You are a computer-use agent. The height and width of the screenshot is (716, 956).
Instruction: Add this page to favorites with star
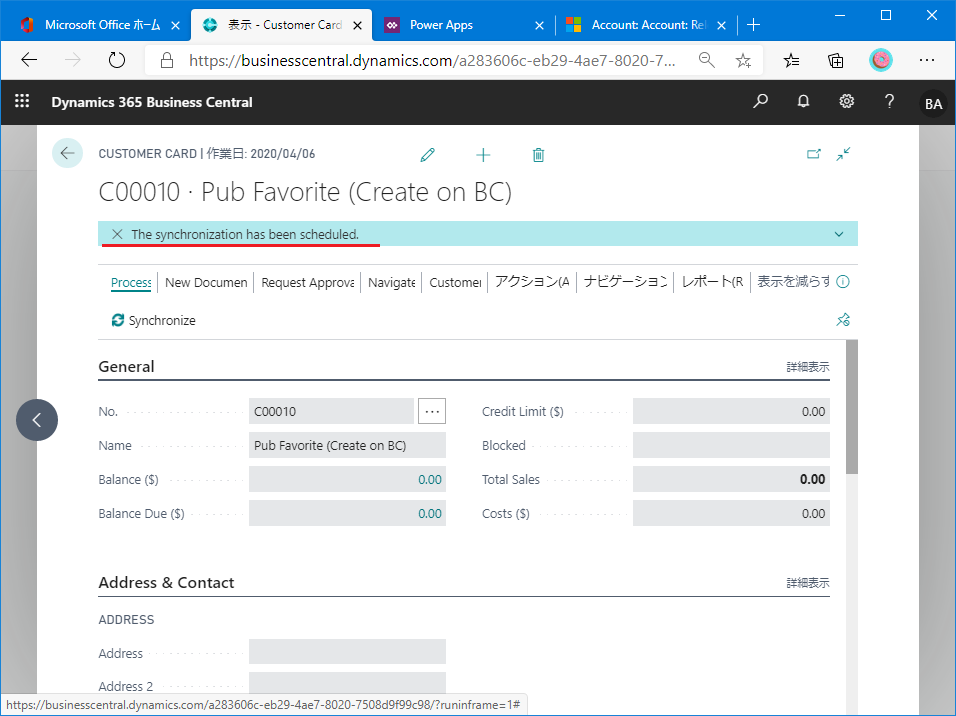pos(743,60)
